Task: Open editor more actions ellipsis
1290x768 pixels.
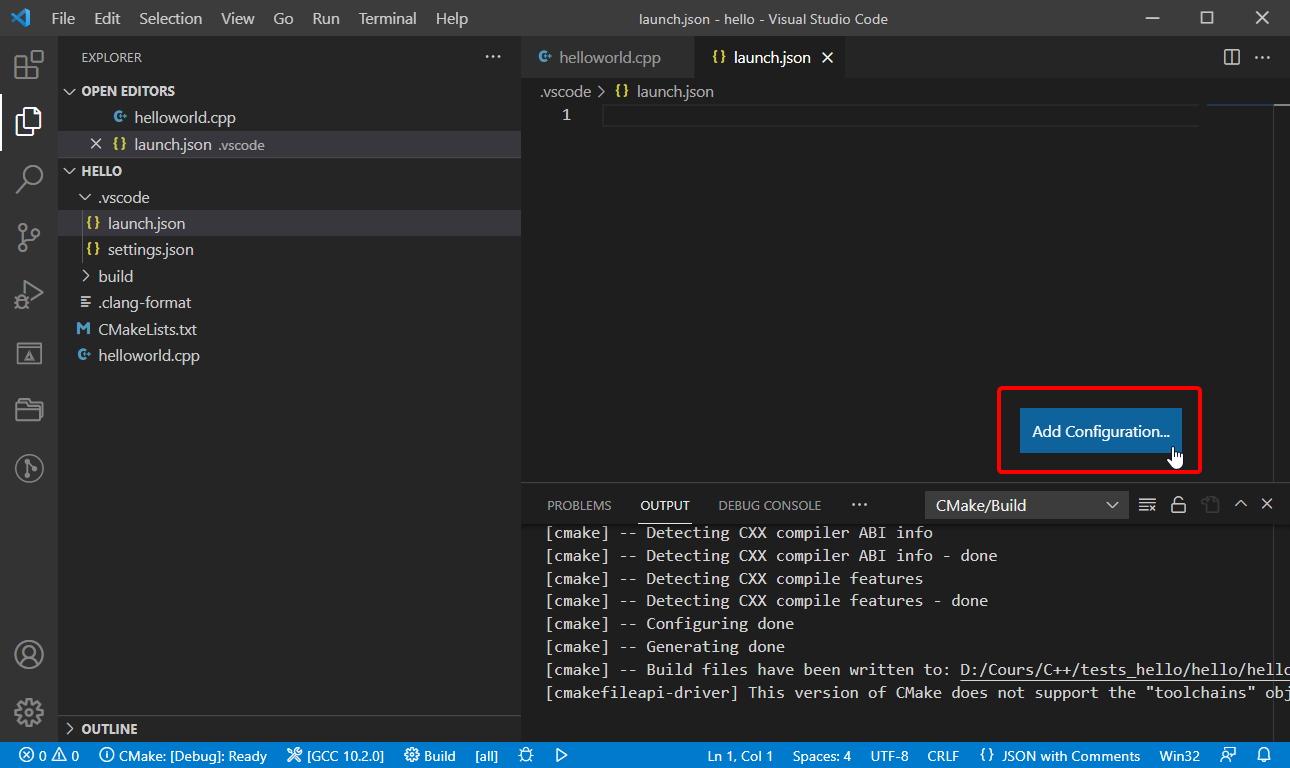Action: pyautogui.click(x=1263, y=57)
